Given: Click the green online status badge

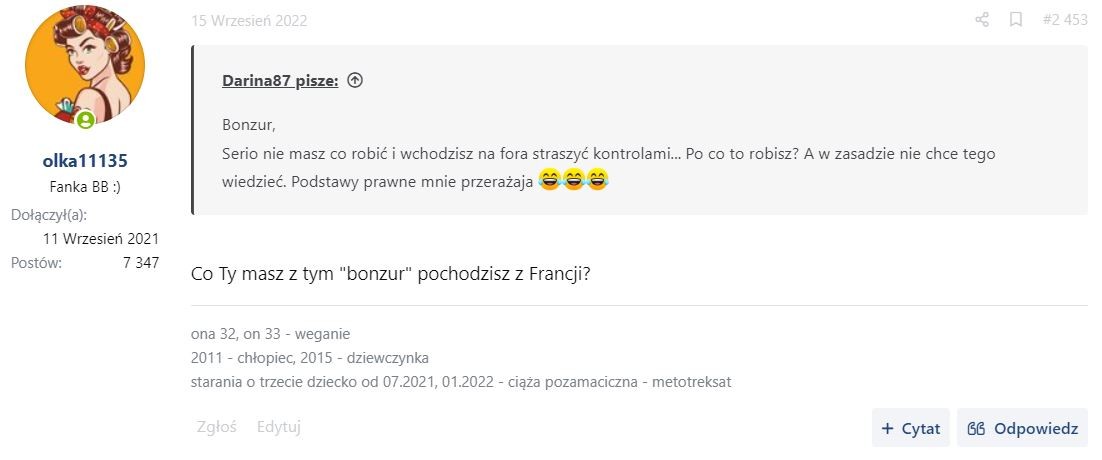Looking at the screenshot, I should [x=85, y=120].
